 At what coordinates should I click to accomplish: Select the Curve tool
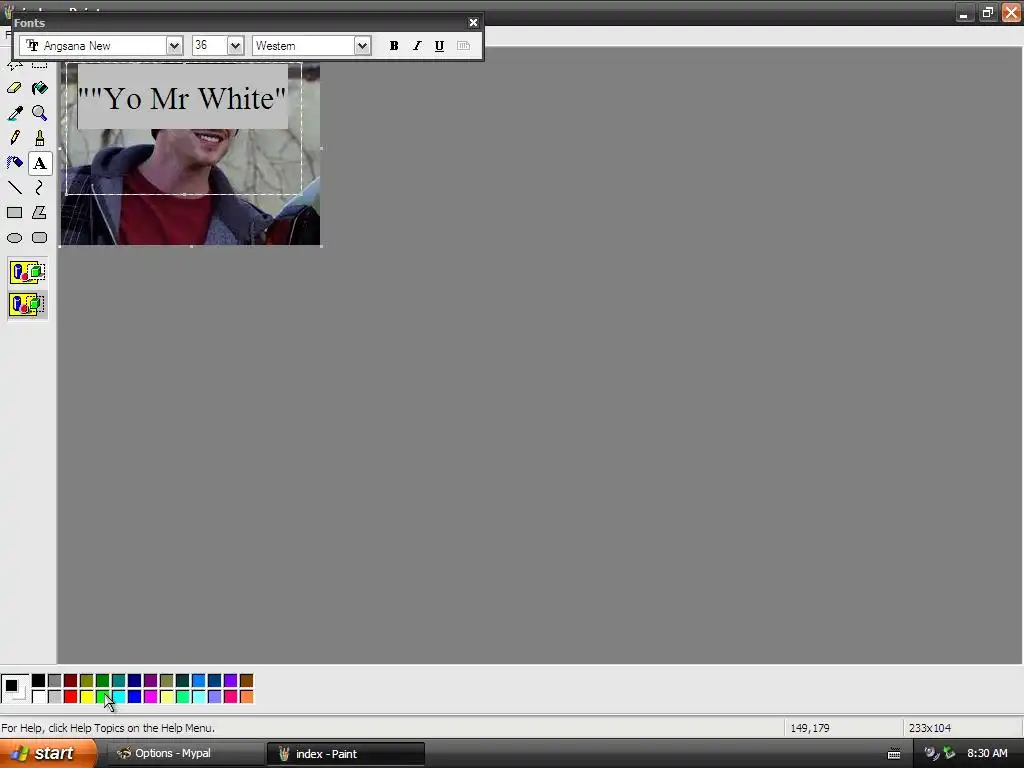pos(39,188)
